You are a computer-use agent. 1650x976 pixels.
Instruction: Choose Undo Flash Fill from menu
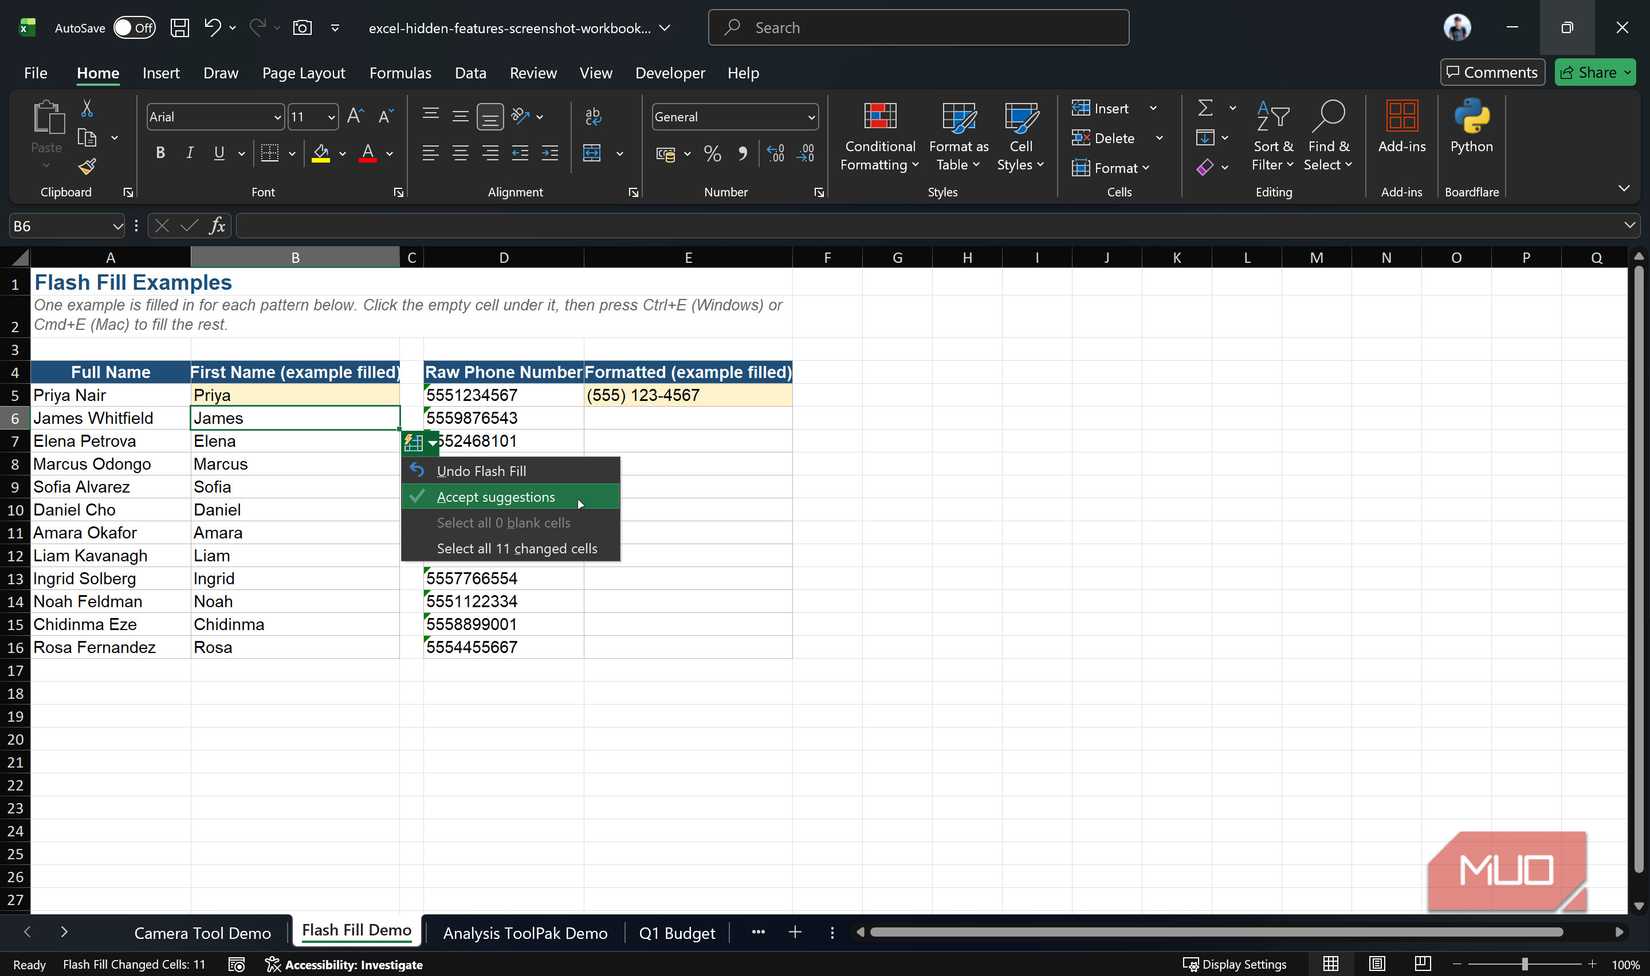click(x=511, y=471)
